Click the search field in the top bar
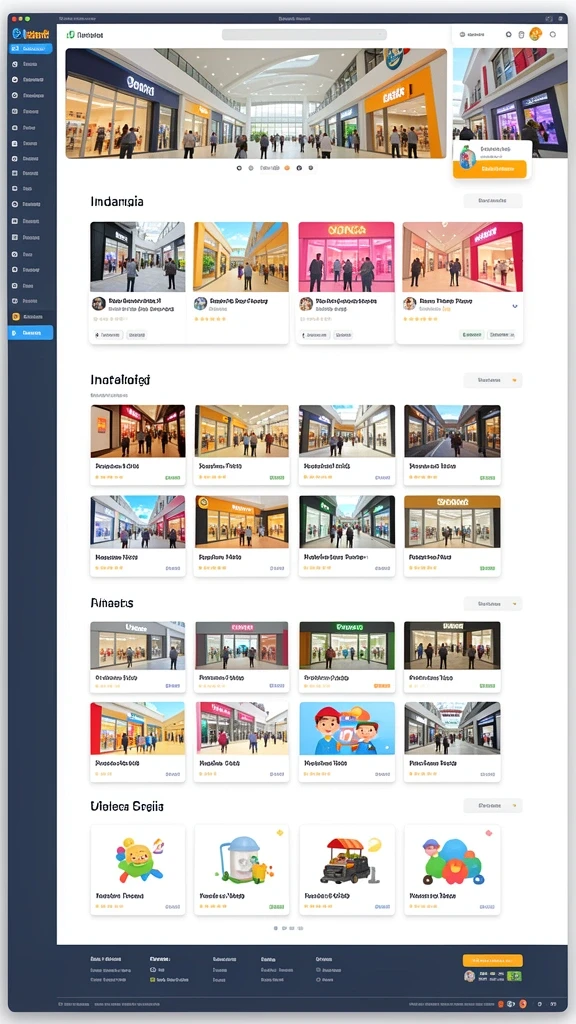This screenshot has height=1024, width=576. tap(304, 35)
